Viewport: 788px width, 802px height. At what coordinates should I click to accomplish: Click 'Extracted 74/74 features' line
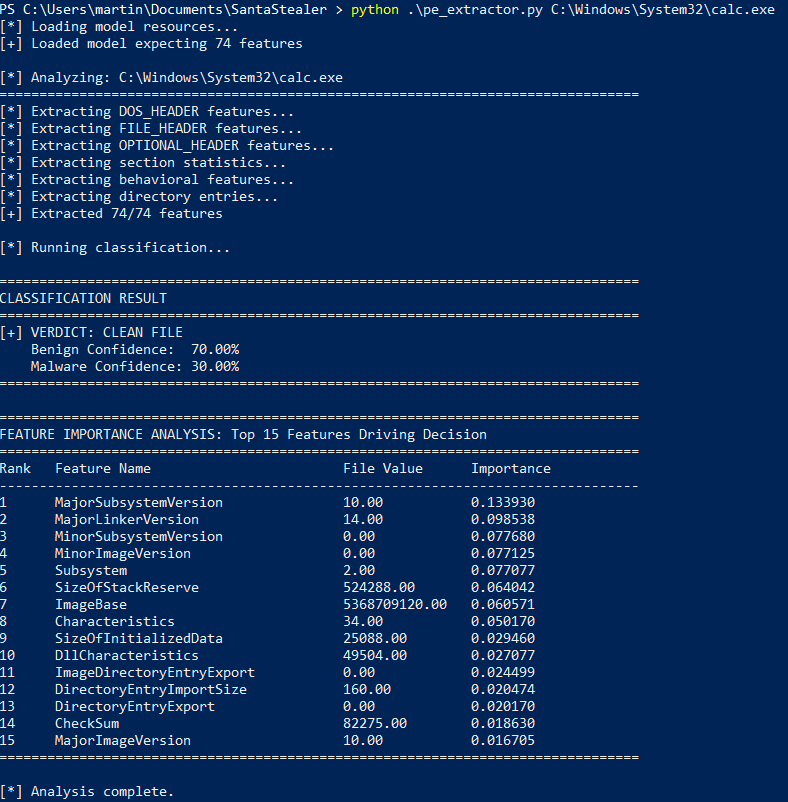[x=127, y=213]
